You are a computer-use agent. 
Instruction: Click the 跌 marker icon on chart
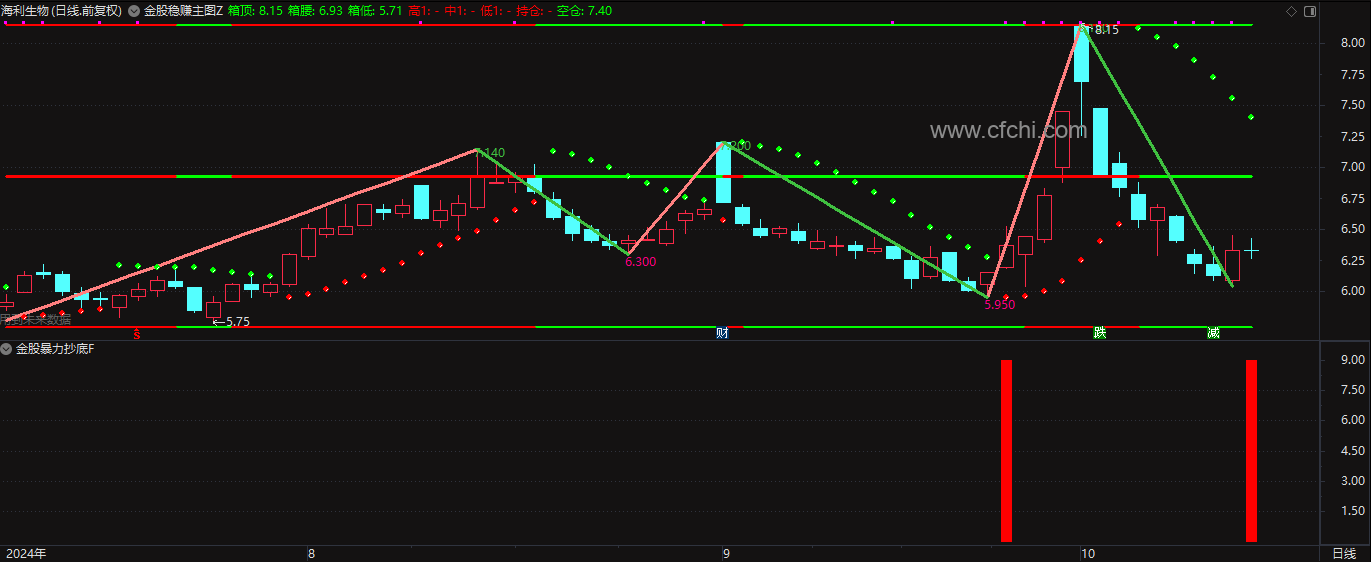[1100, 333]
